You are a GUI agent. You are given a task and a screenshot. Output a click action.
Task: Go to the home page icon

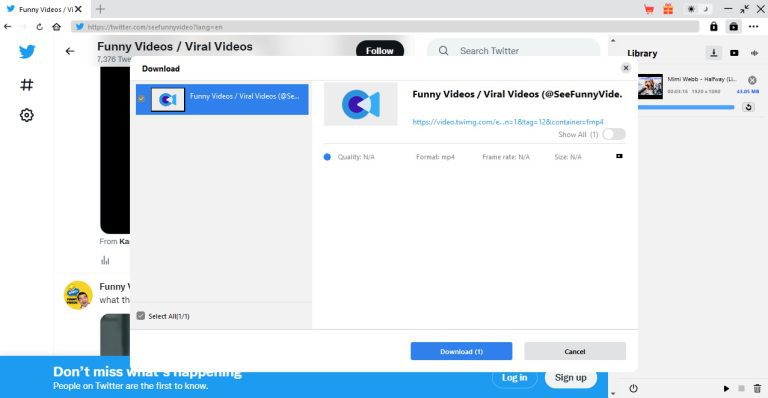point(56,26)
